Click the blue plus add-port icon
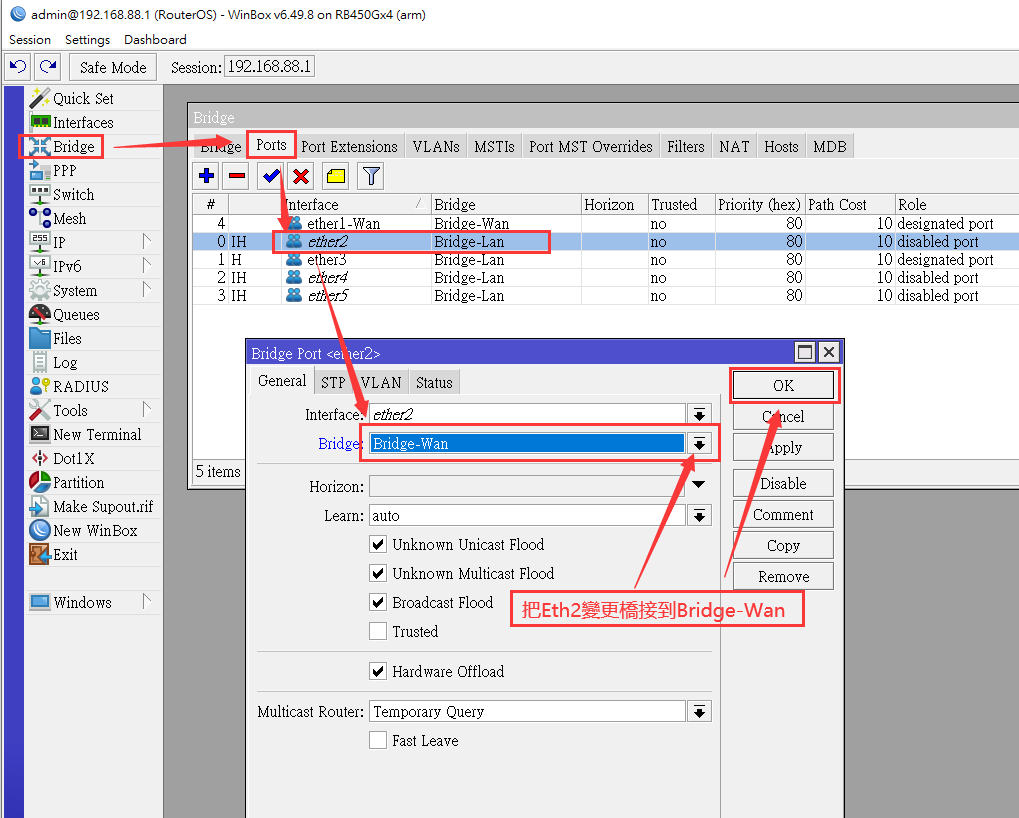Viewport: 1019px width, 818px height. coord(207,175)
